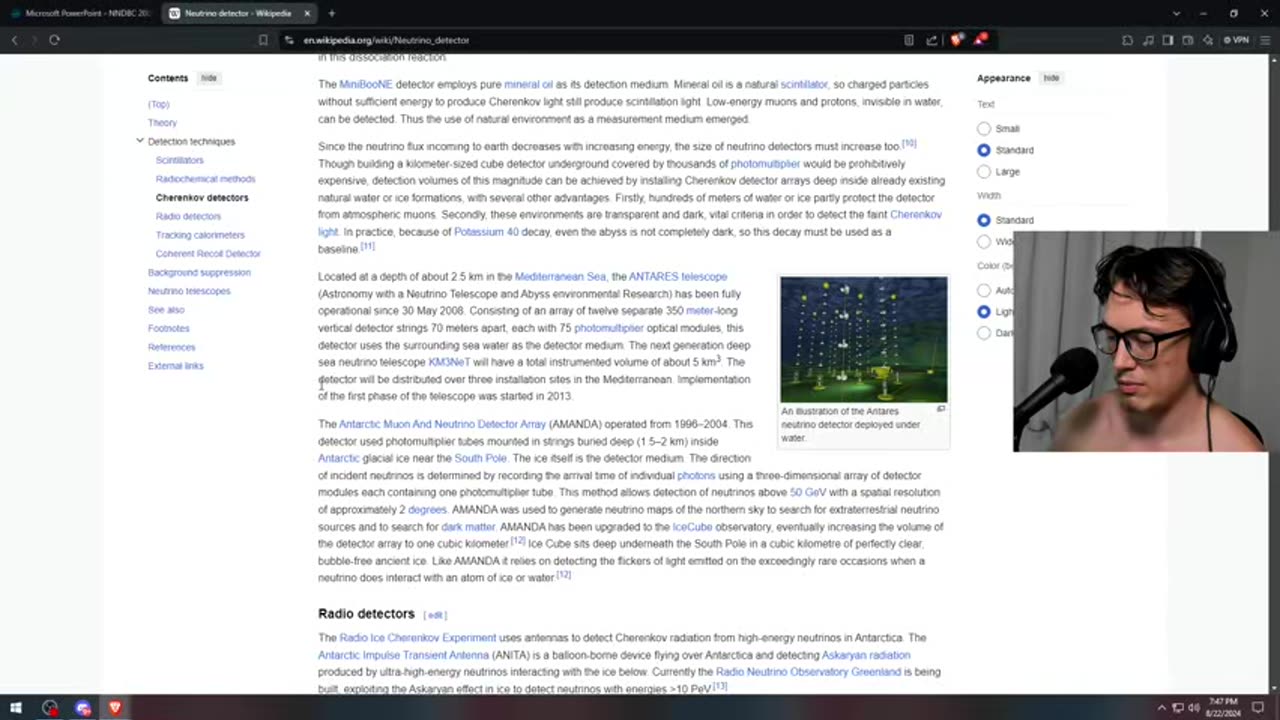Open the extensions puzzle icon
The height and width of the screenshot is (720, 1280).
1127,40
